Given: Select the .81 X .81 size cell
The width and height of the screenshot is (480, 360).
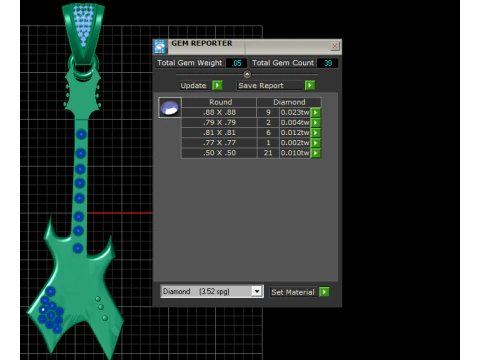Looking at the screenshot, I should pyautogui.click(x=219, y=132).
